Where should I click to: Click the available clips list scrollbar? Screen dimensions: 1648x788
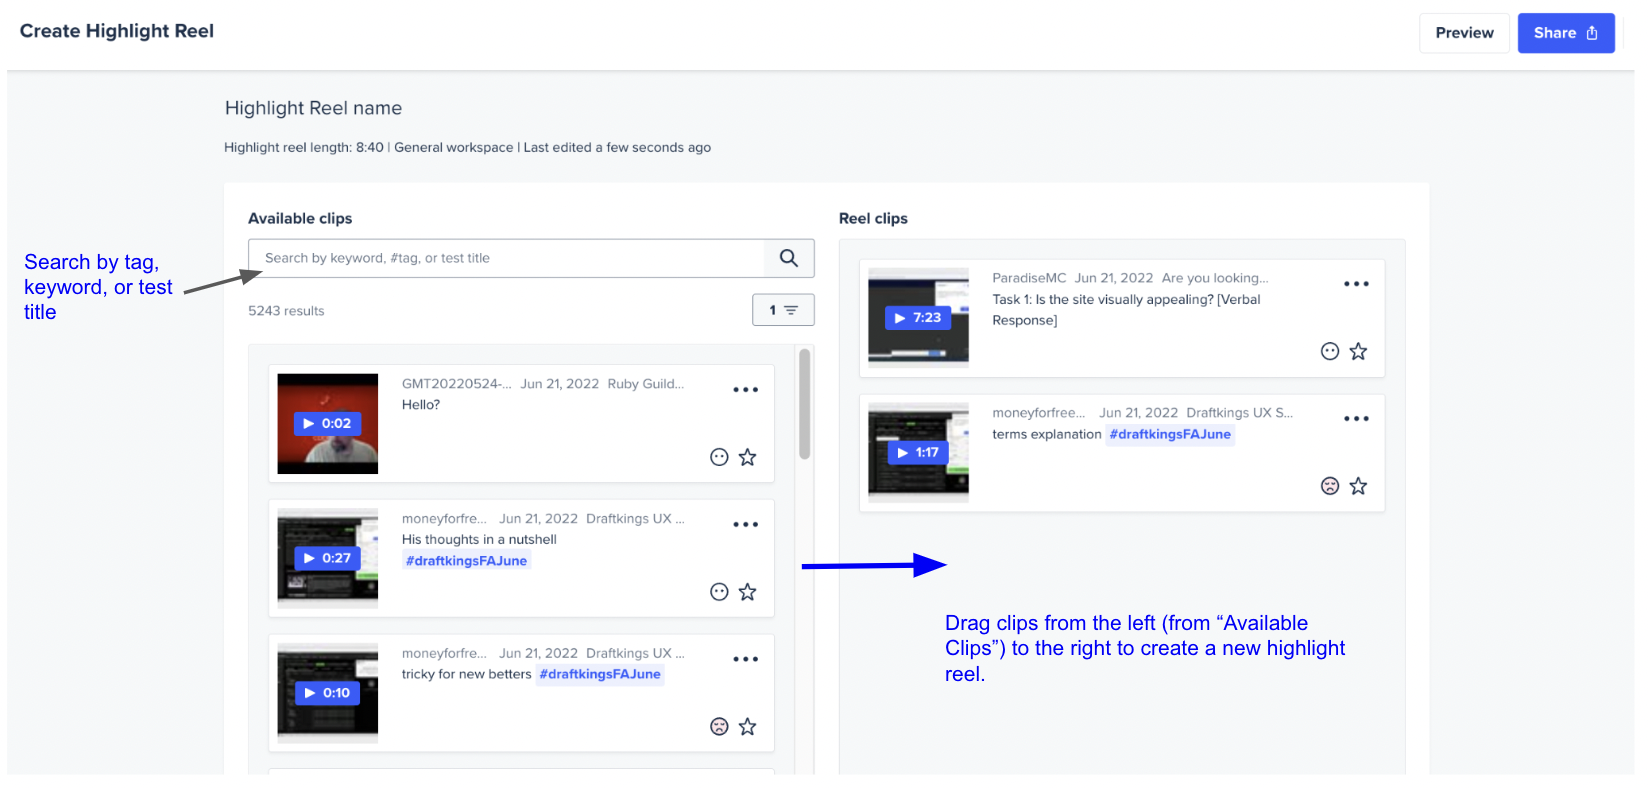(804, 404)
